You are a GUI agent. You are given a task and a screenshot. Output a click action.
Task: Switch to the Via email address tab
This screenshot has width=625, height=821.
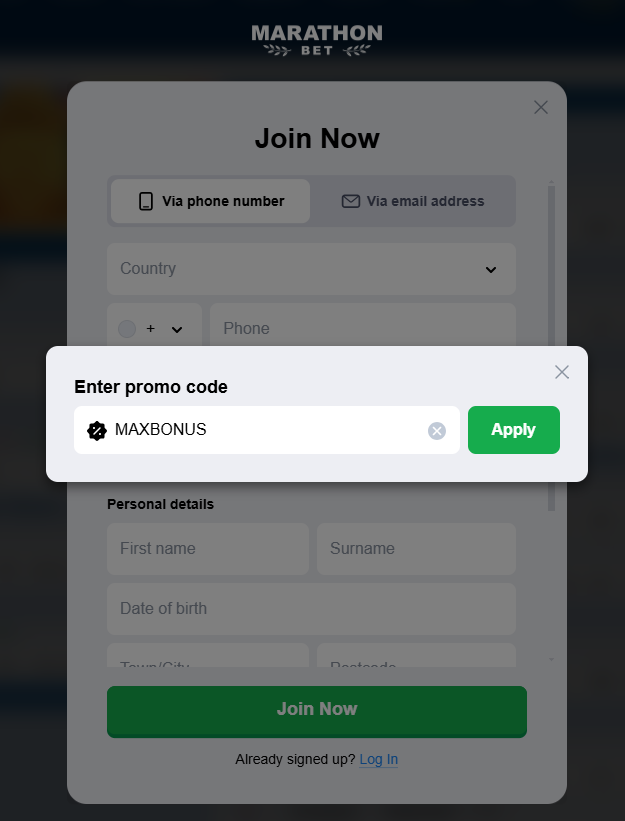pyautogui.click(x=414, y=201)
